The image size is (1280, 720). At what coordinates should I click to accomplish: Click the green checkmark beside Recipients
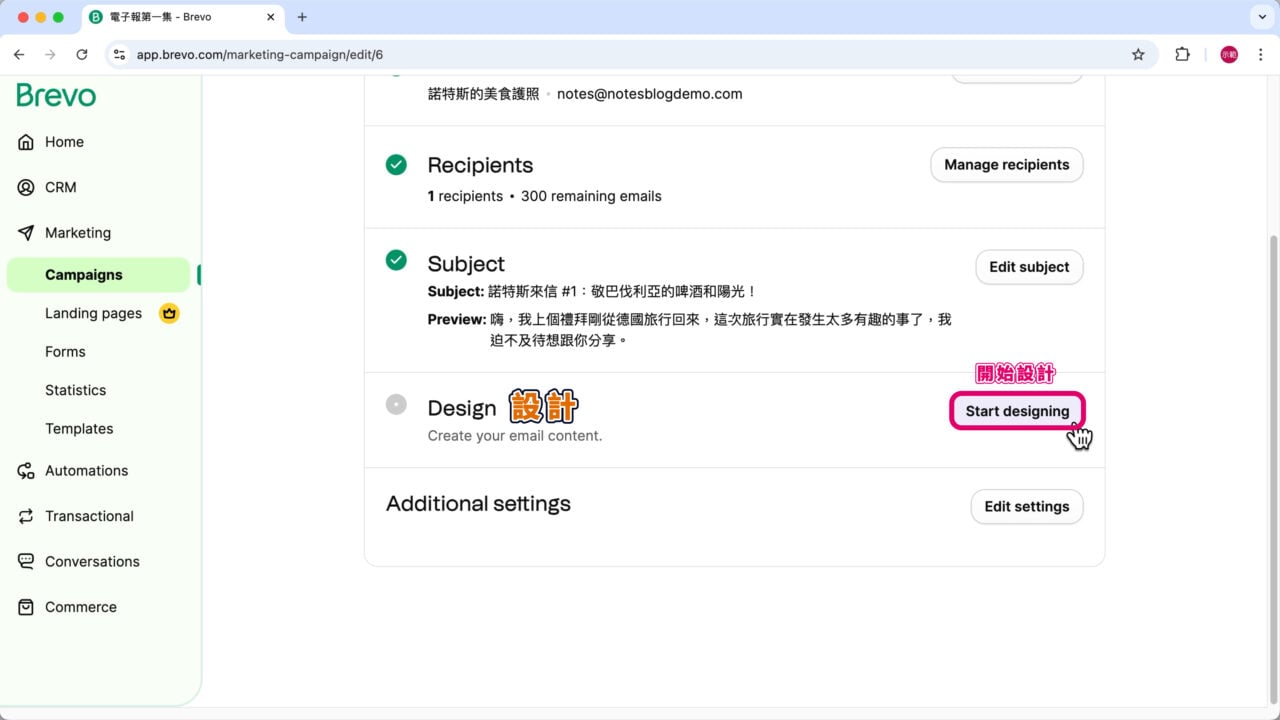pyautogui.click(x=396, y=164)
